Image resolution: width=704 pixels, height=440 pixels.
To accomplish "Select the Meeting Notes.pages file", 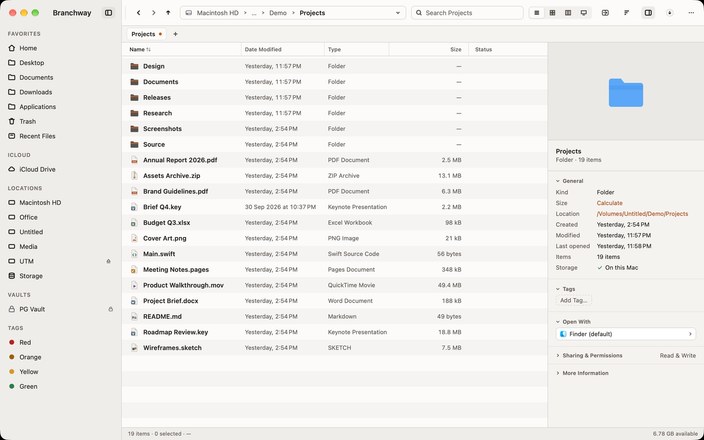I will pyautogui.click(x=334, y=269).
